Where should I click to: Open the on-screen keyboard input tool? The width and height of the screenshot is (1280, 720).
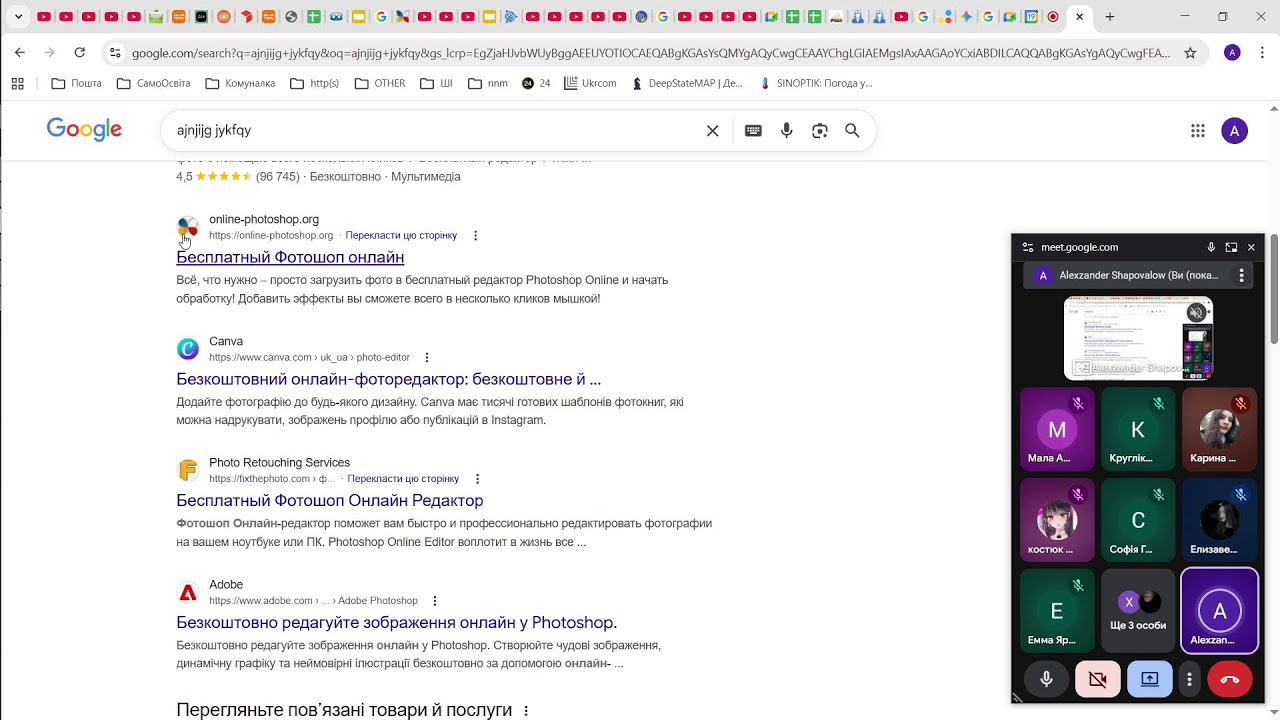click(753, 131)
